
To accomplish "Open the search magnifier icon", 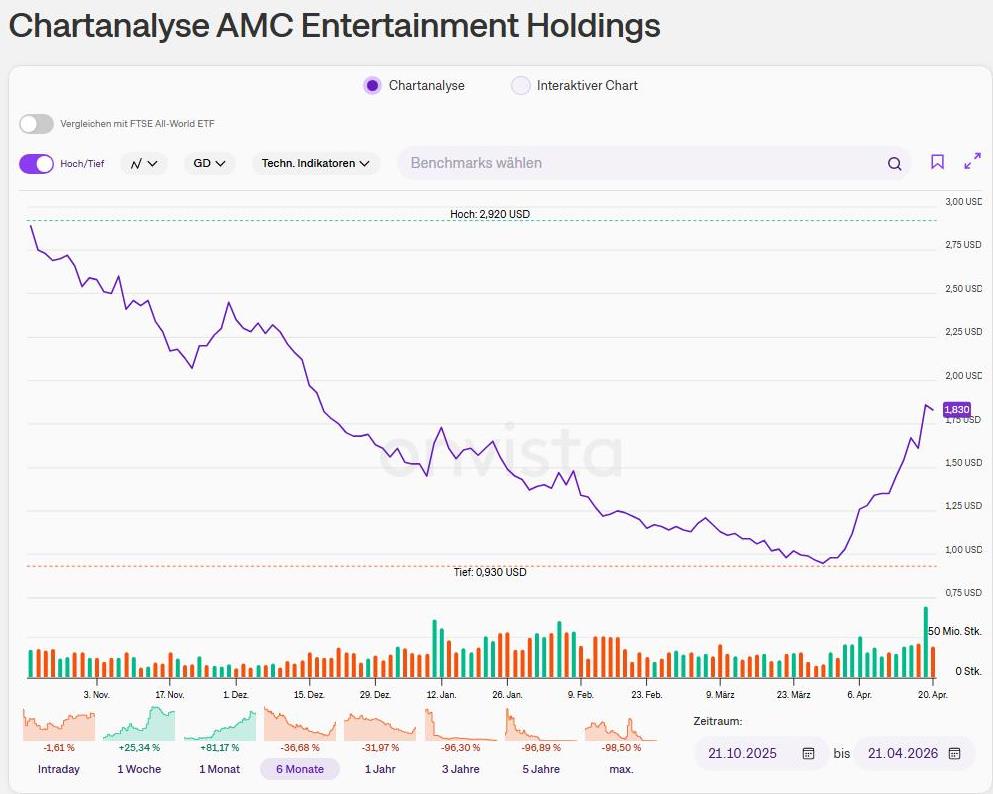I will (894, 163).
